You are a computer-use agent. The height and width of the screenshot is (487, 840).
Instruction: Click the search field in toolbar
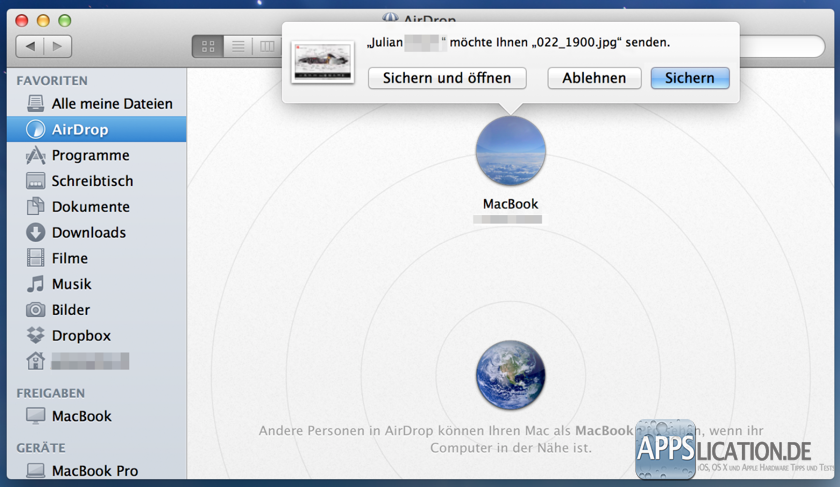tap(782, 47)
